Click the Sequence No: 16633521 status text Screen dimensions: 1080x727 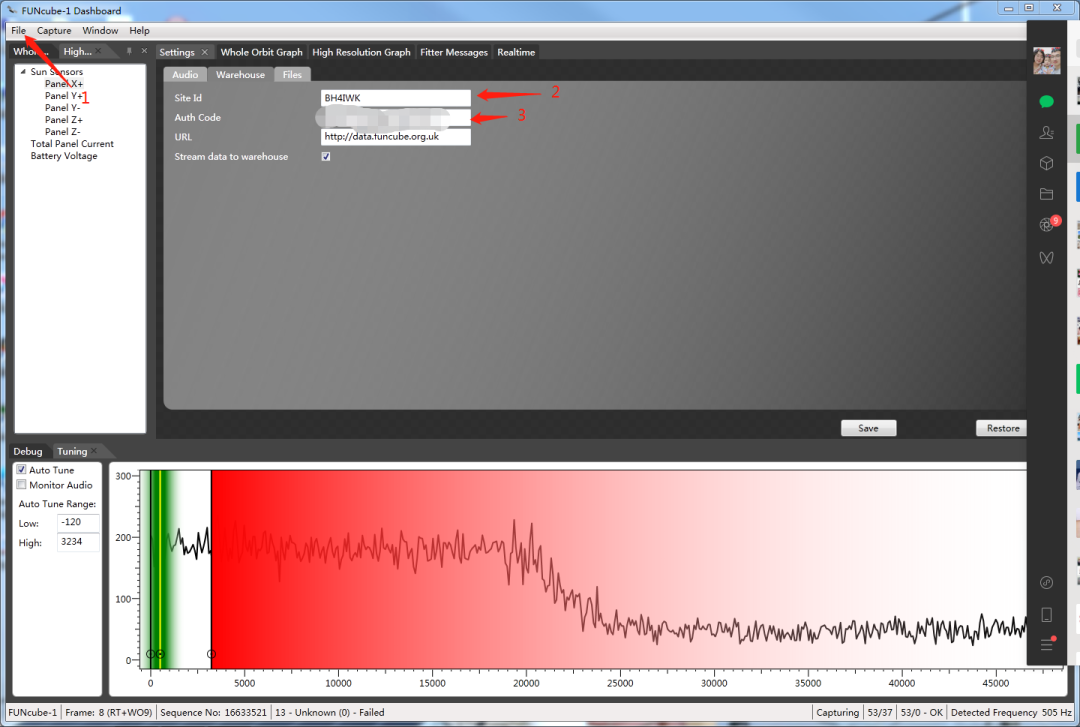click(213, 713)
